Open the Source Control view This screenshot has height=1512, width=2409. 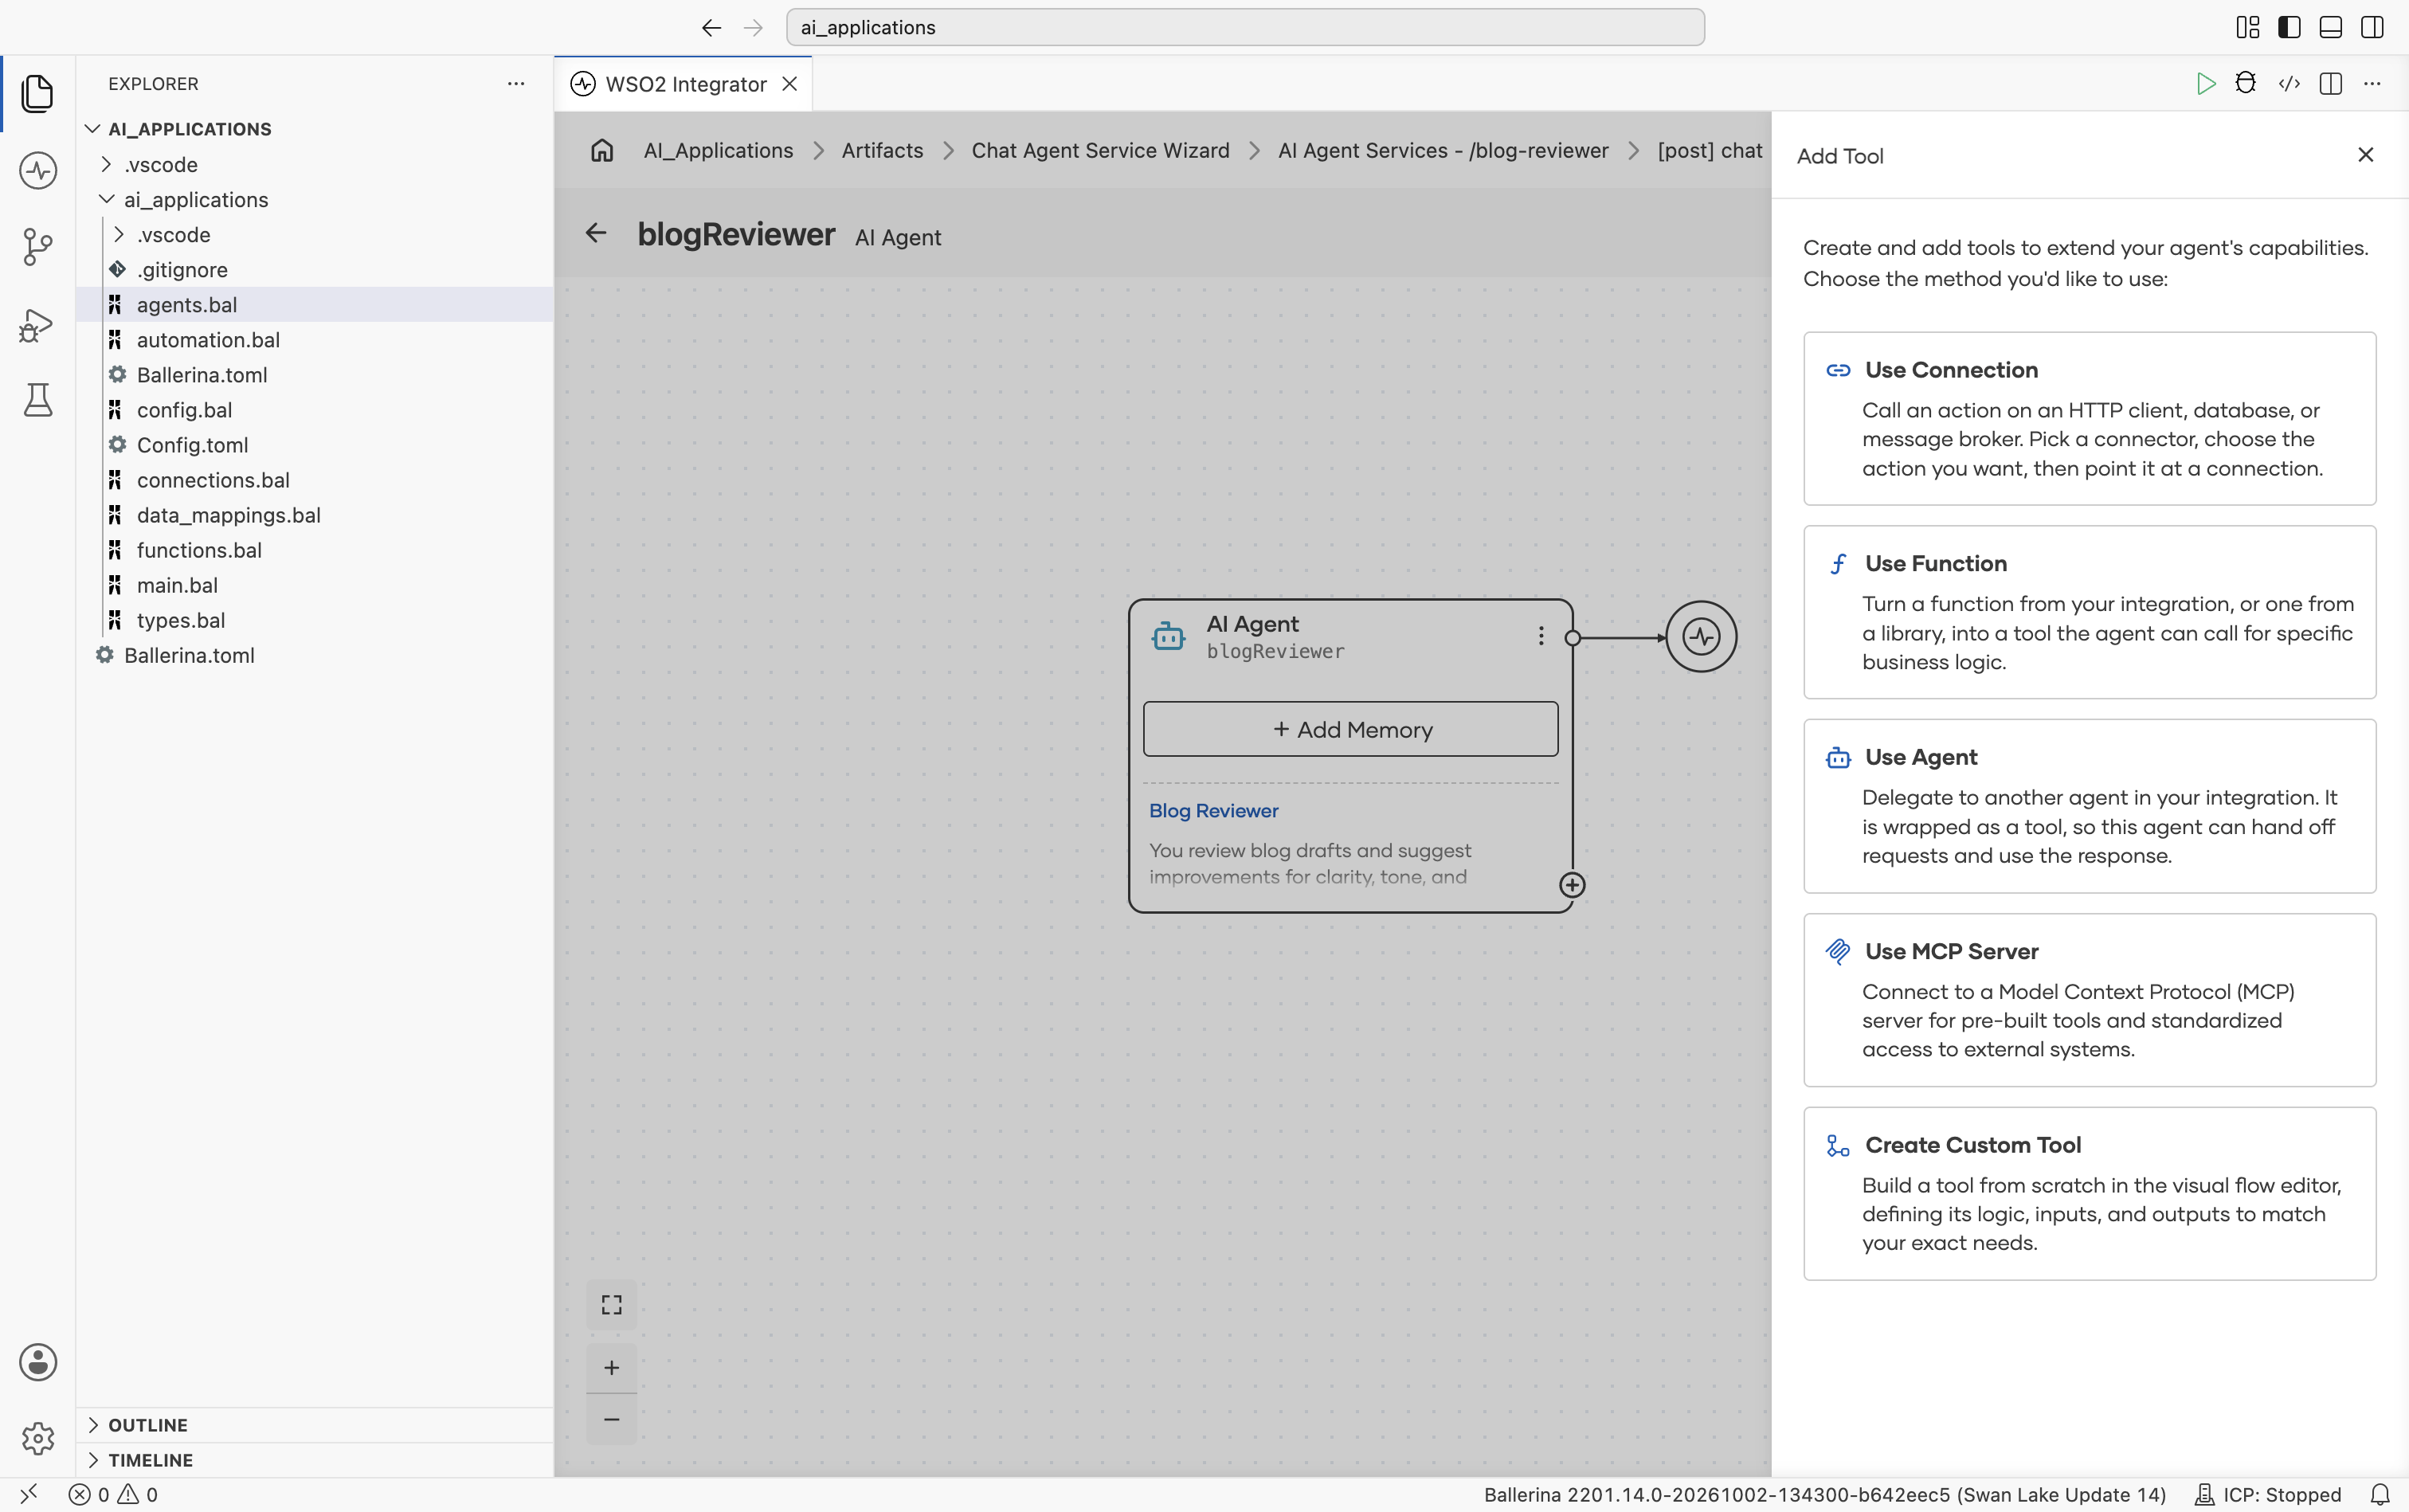[37, 246]
